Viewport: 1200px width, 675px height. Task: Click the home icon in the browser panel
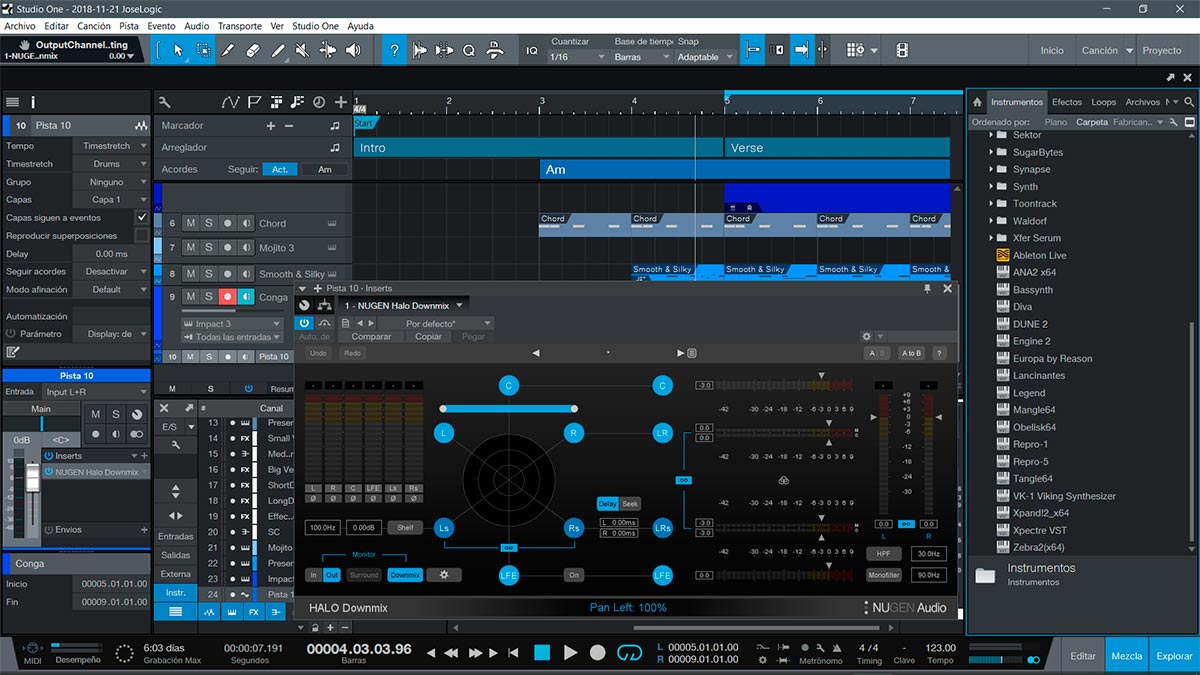pos(977,102)
